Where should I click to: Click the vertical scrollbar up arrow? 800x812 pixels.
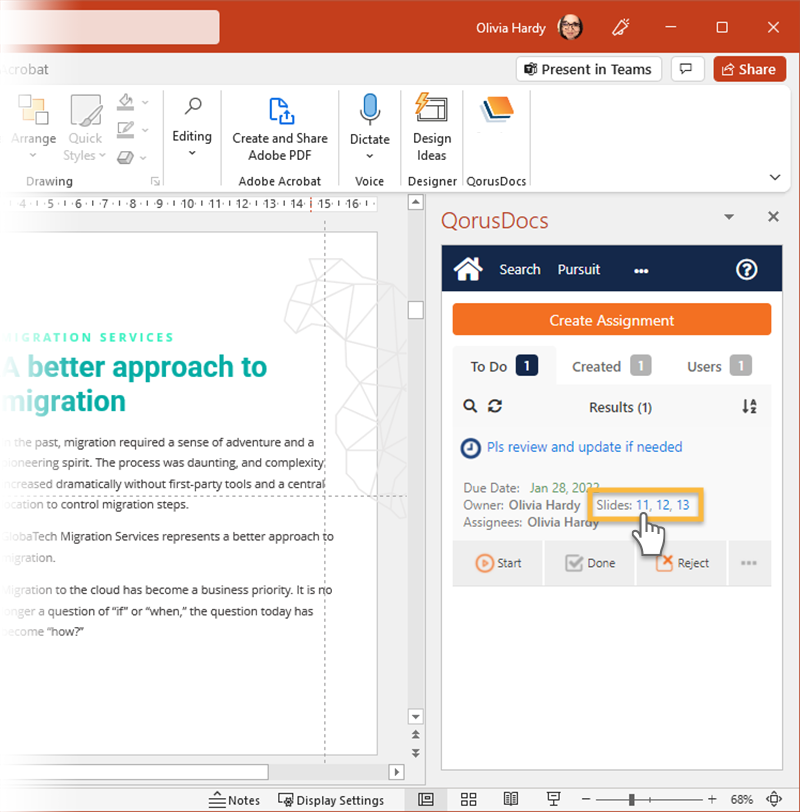click(x=416, y=202)
